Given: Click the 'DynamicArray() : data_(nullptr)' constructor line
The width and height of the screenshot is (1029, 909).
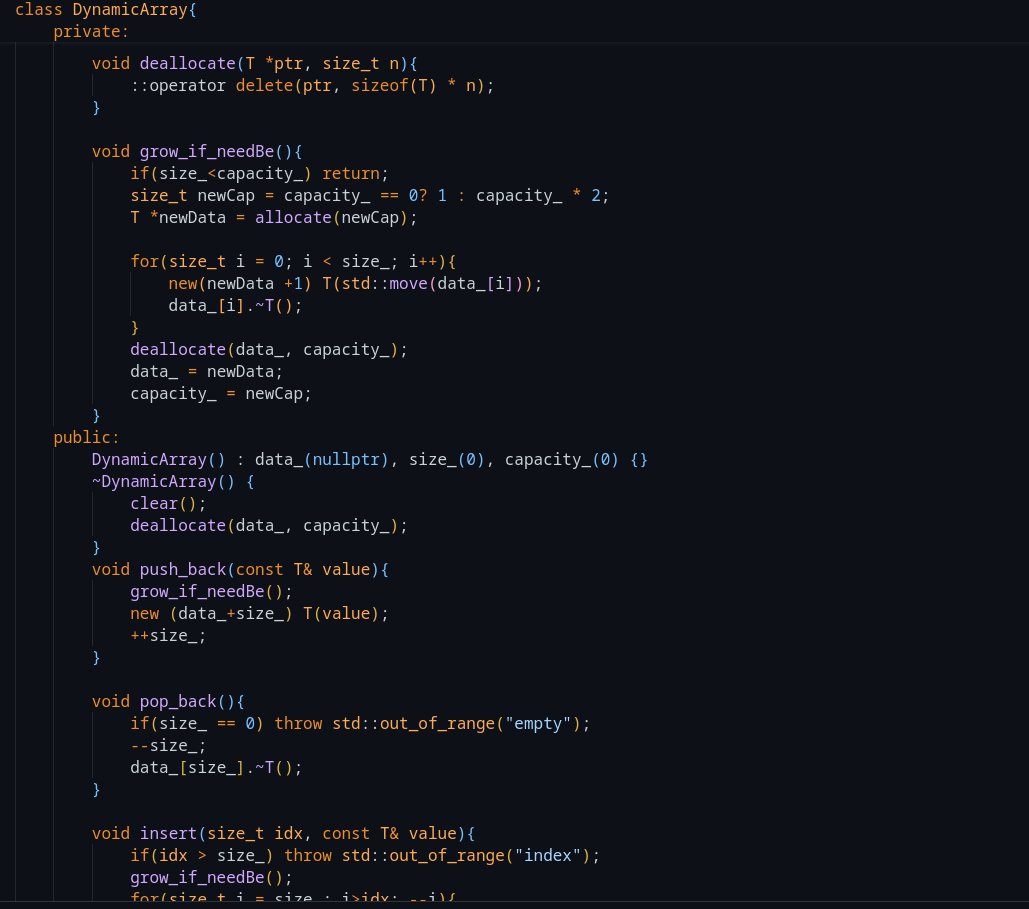Looking at the screenshot, I should coord(370,459).
